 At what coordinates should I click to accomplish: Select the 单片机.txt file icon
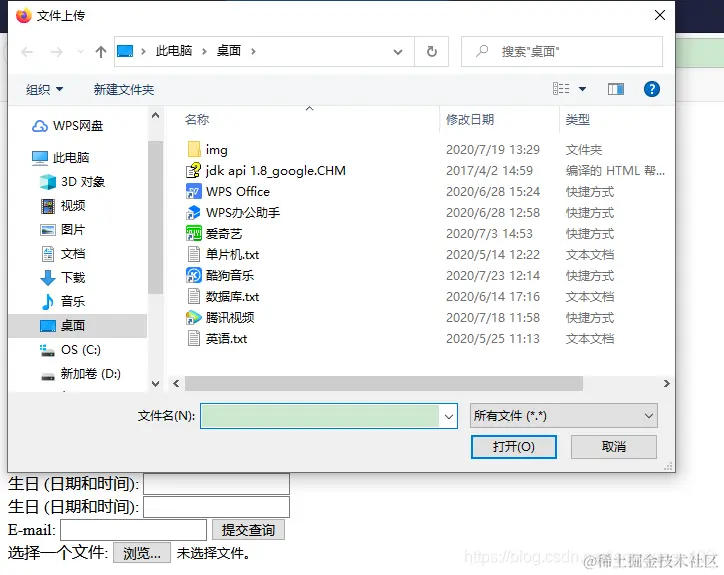tap(194, 254)
